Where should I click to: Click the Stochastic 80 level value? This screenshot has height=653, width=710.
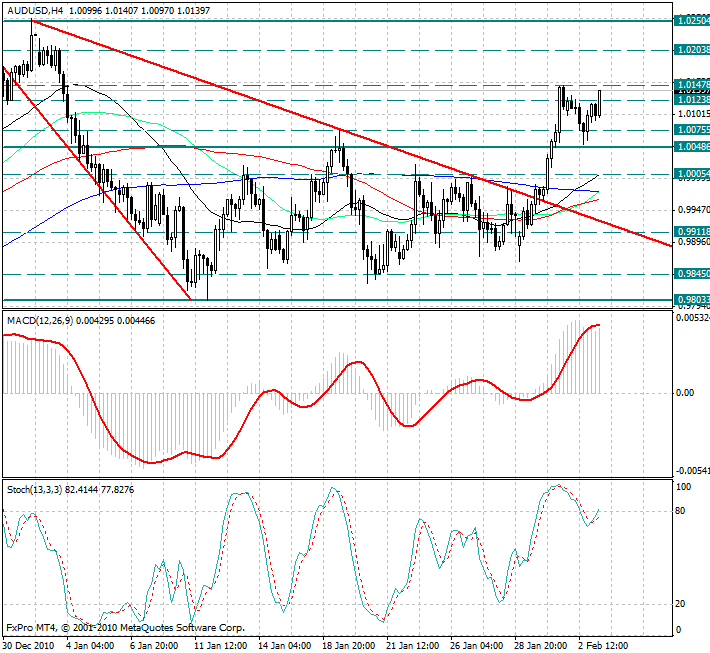[x=680, y=511]
